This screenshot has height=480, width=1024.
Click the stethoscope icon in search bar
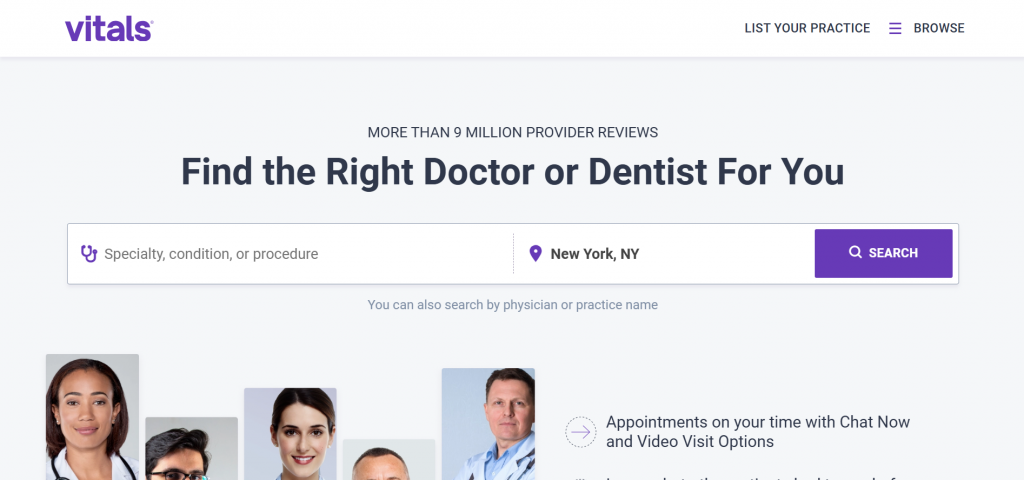coord(89,254)
